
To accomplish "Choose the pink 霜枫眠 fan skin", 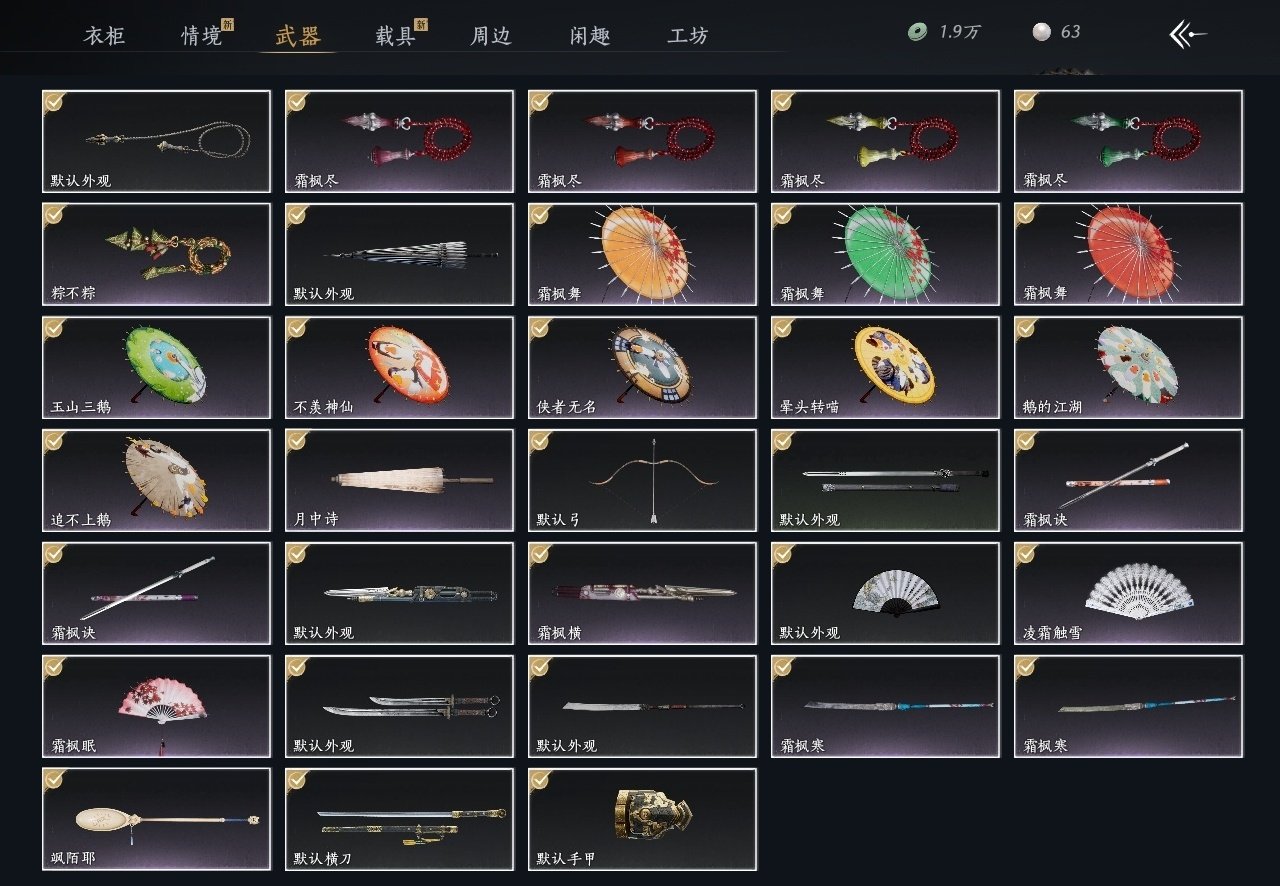I will 156,706.
